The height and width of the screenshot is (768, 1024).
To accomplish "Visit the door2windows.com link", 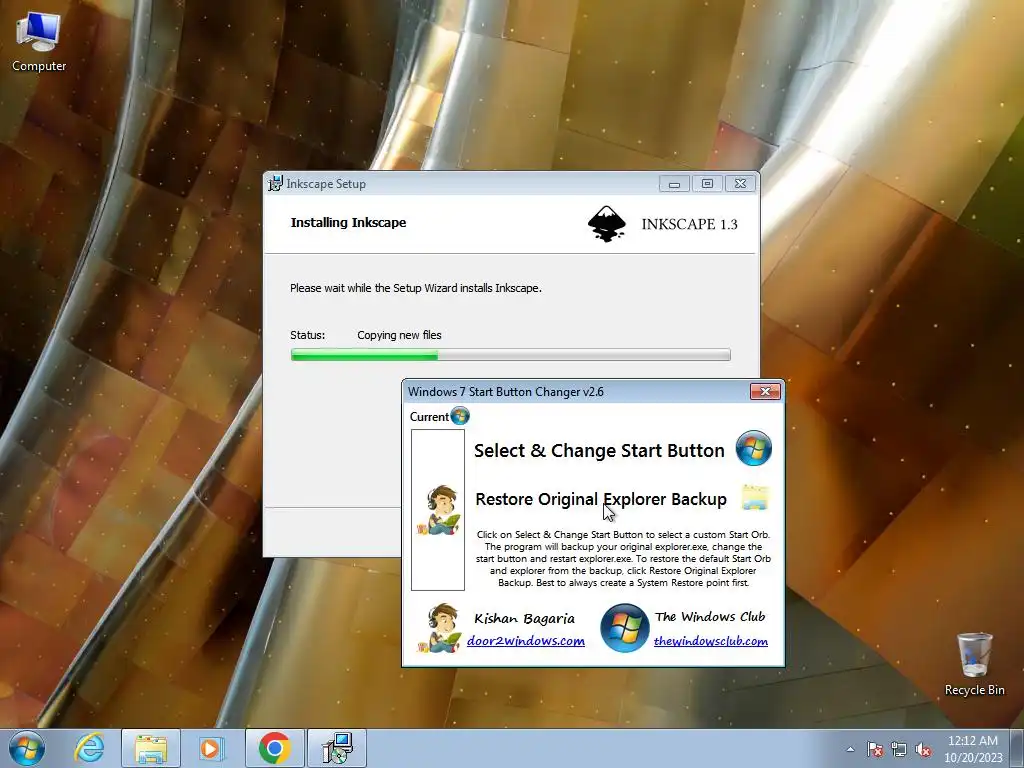I will [526, 641].
